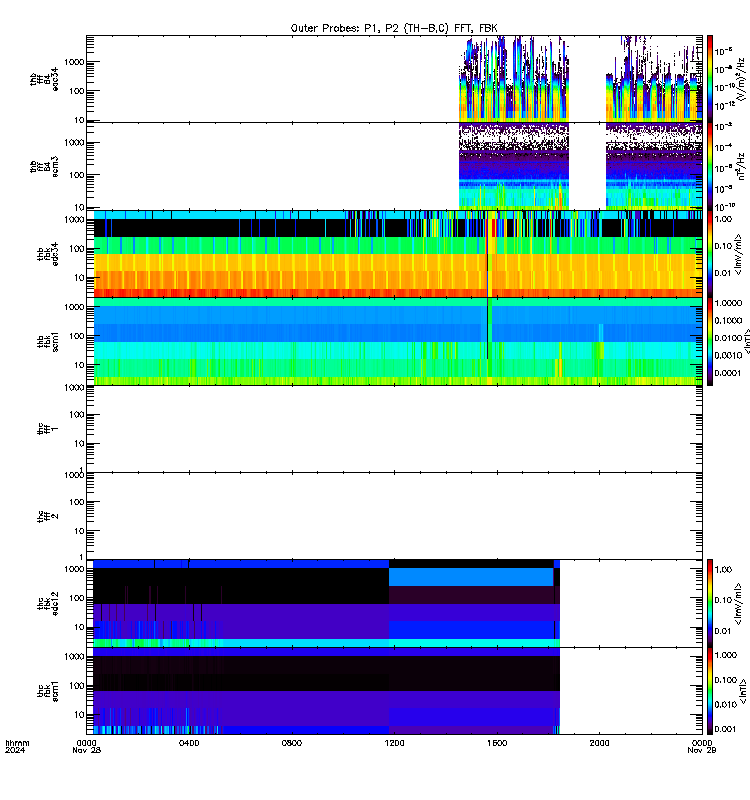Click the '1000' y-axis tick of thc fff 2 panel
This screenshot has height=800, width=750.
click(x=74, y=475)
